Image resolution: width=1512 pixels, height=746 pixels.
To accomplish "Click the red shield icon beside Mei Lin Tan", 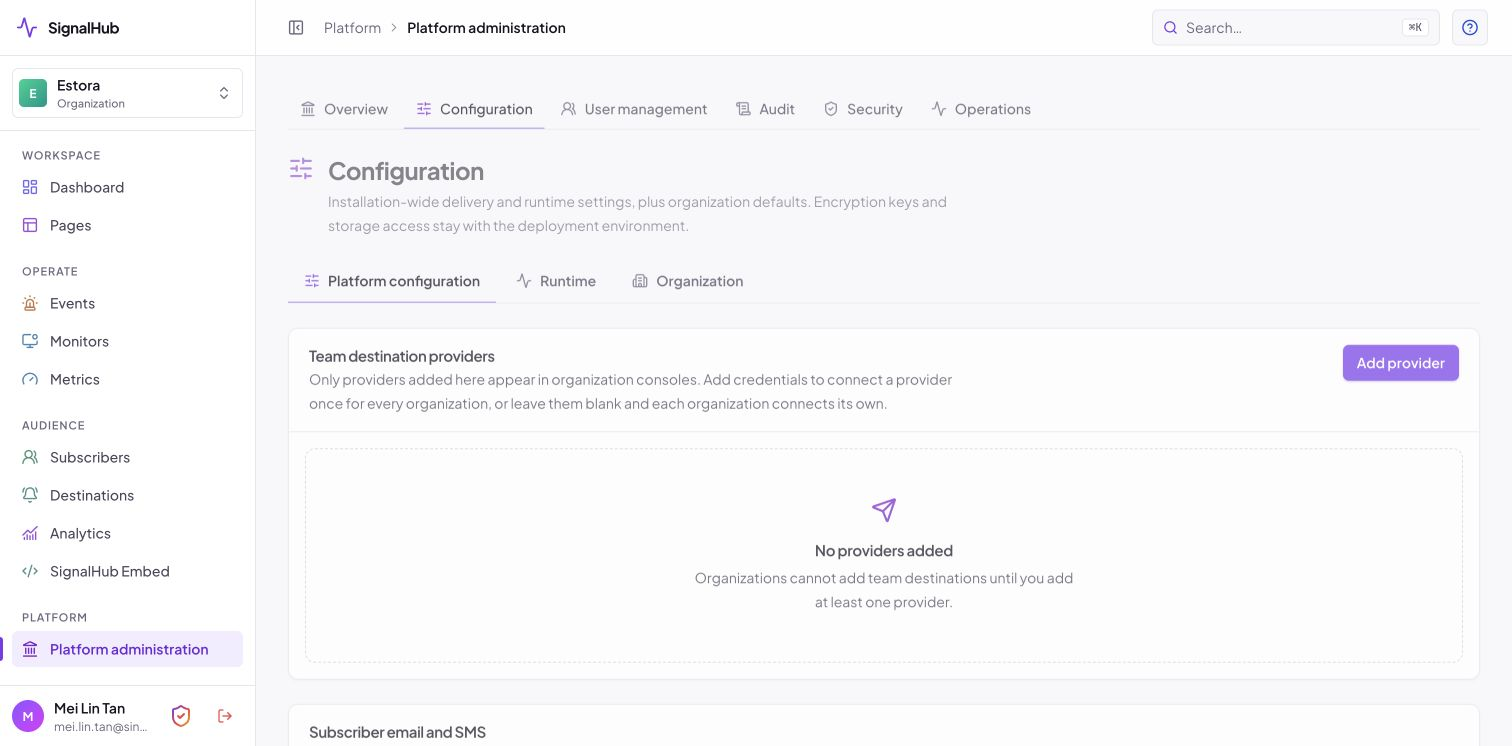I will click(181, 716).
